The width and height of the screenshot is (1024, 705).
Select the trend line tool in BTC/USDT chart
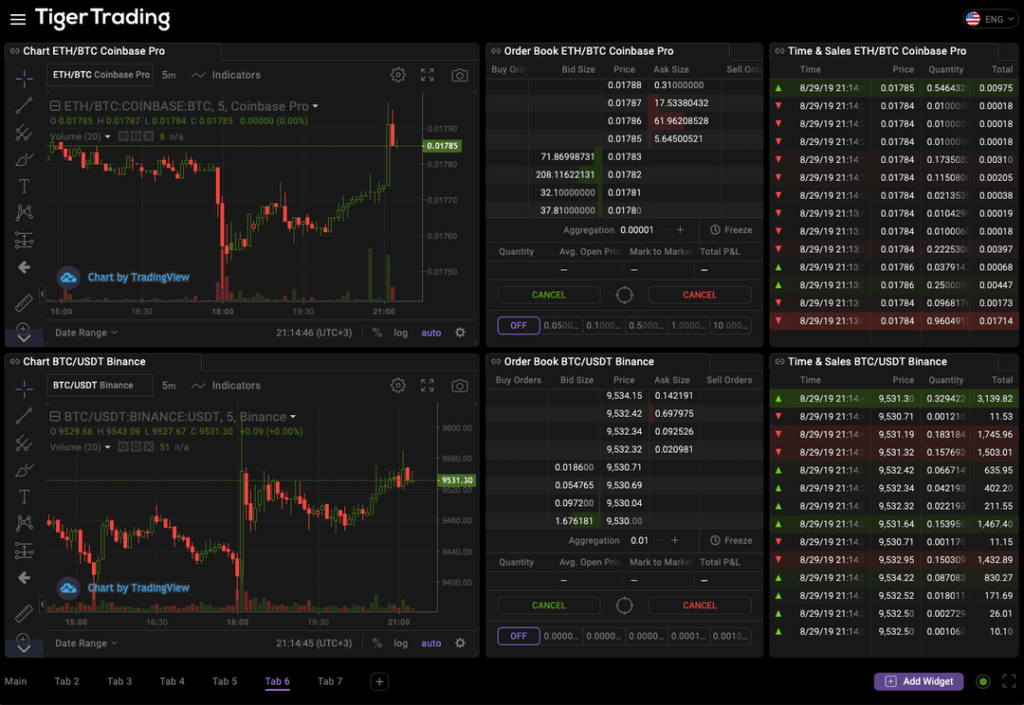pyautogui.click(x=24, y=416)
